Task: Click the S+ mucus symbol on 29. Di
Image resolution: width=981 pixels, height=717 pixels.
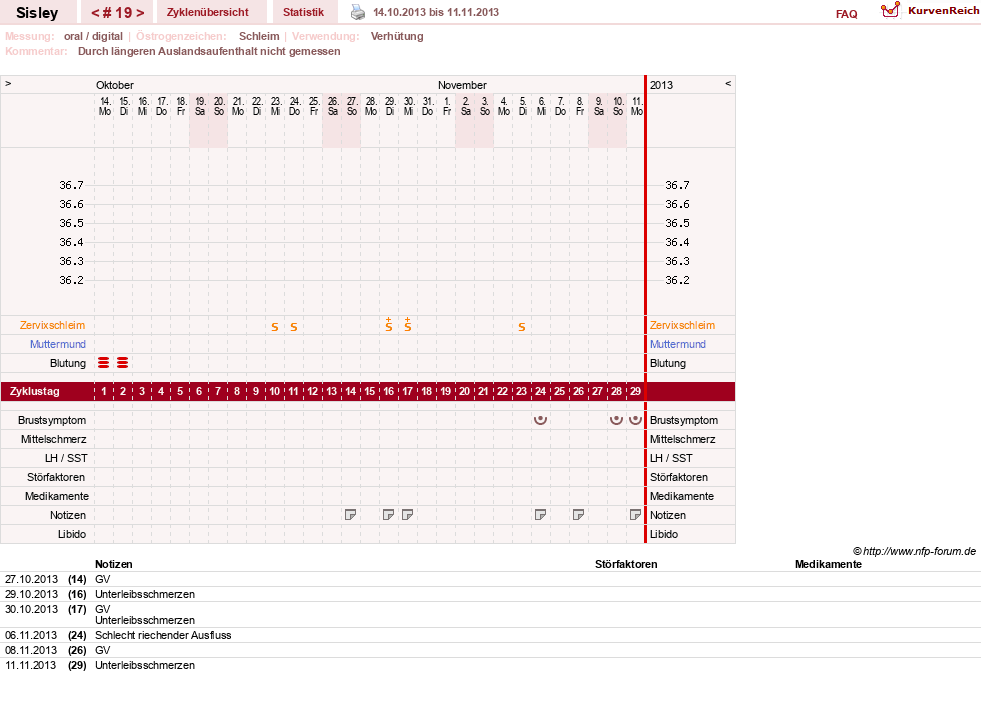Action: [x=389, y=325]
